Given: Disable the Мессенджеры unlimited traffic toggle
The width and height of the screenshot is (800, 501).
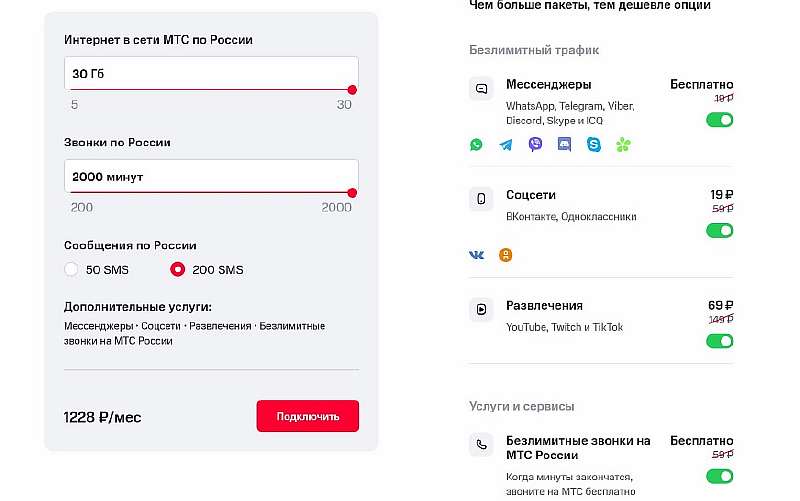Looking at the screenshot, I should pos(719,120).
